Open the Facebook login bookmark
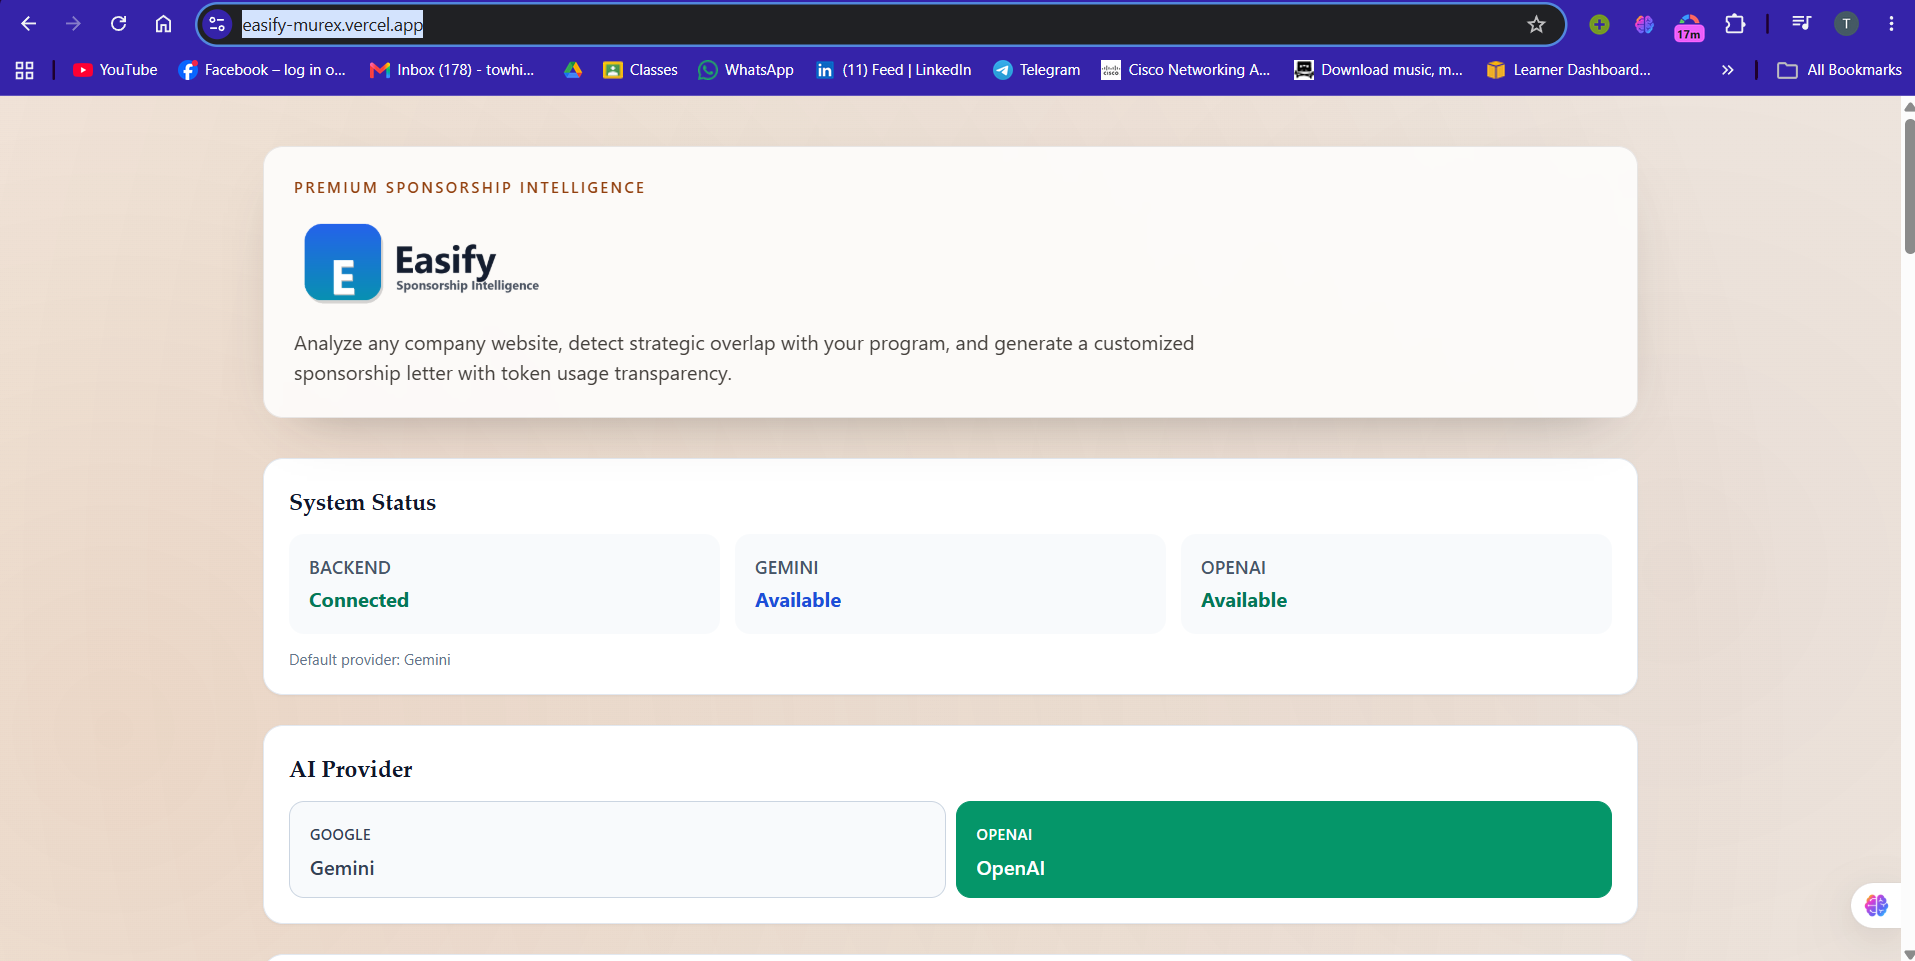 [x=262, y=70]
